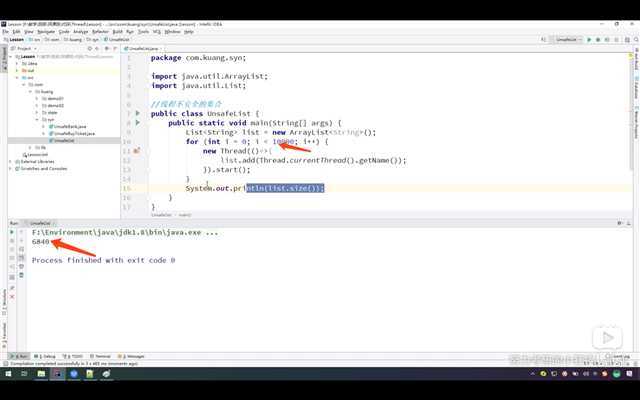
Task: Click the Pin tab icon in Run panel
Action: click(12, 288)
